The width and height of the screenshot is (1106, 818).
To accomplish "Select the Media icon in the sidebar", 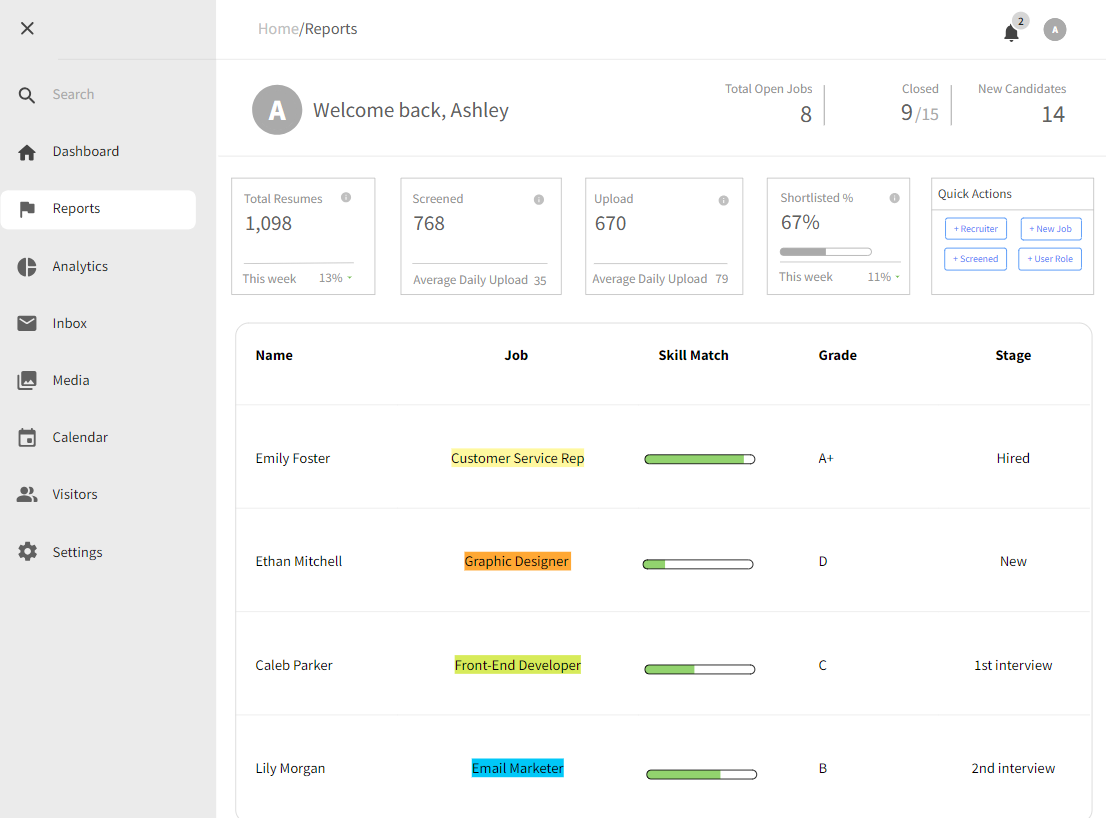I will [x=27, y=380].
